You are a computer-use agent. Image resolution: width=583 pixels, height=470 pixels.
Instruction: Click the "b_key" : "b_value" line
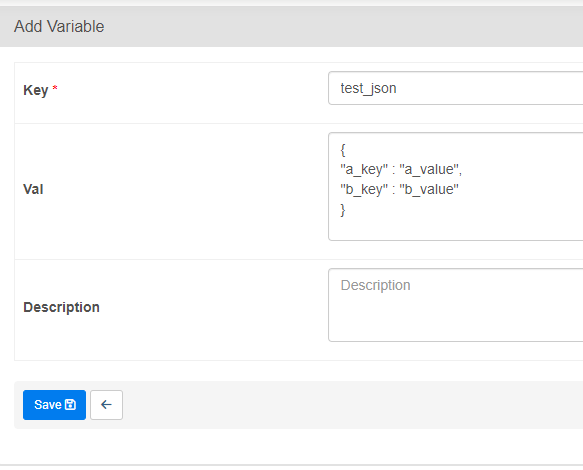click(399, 190)
